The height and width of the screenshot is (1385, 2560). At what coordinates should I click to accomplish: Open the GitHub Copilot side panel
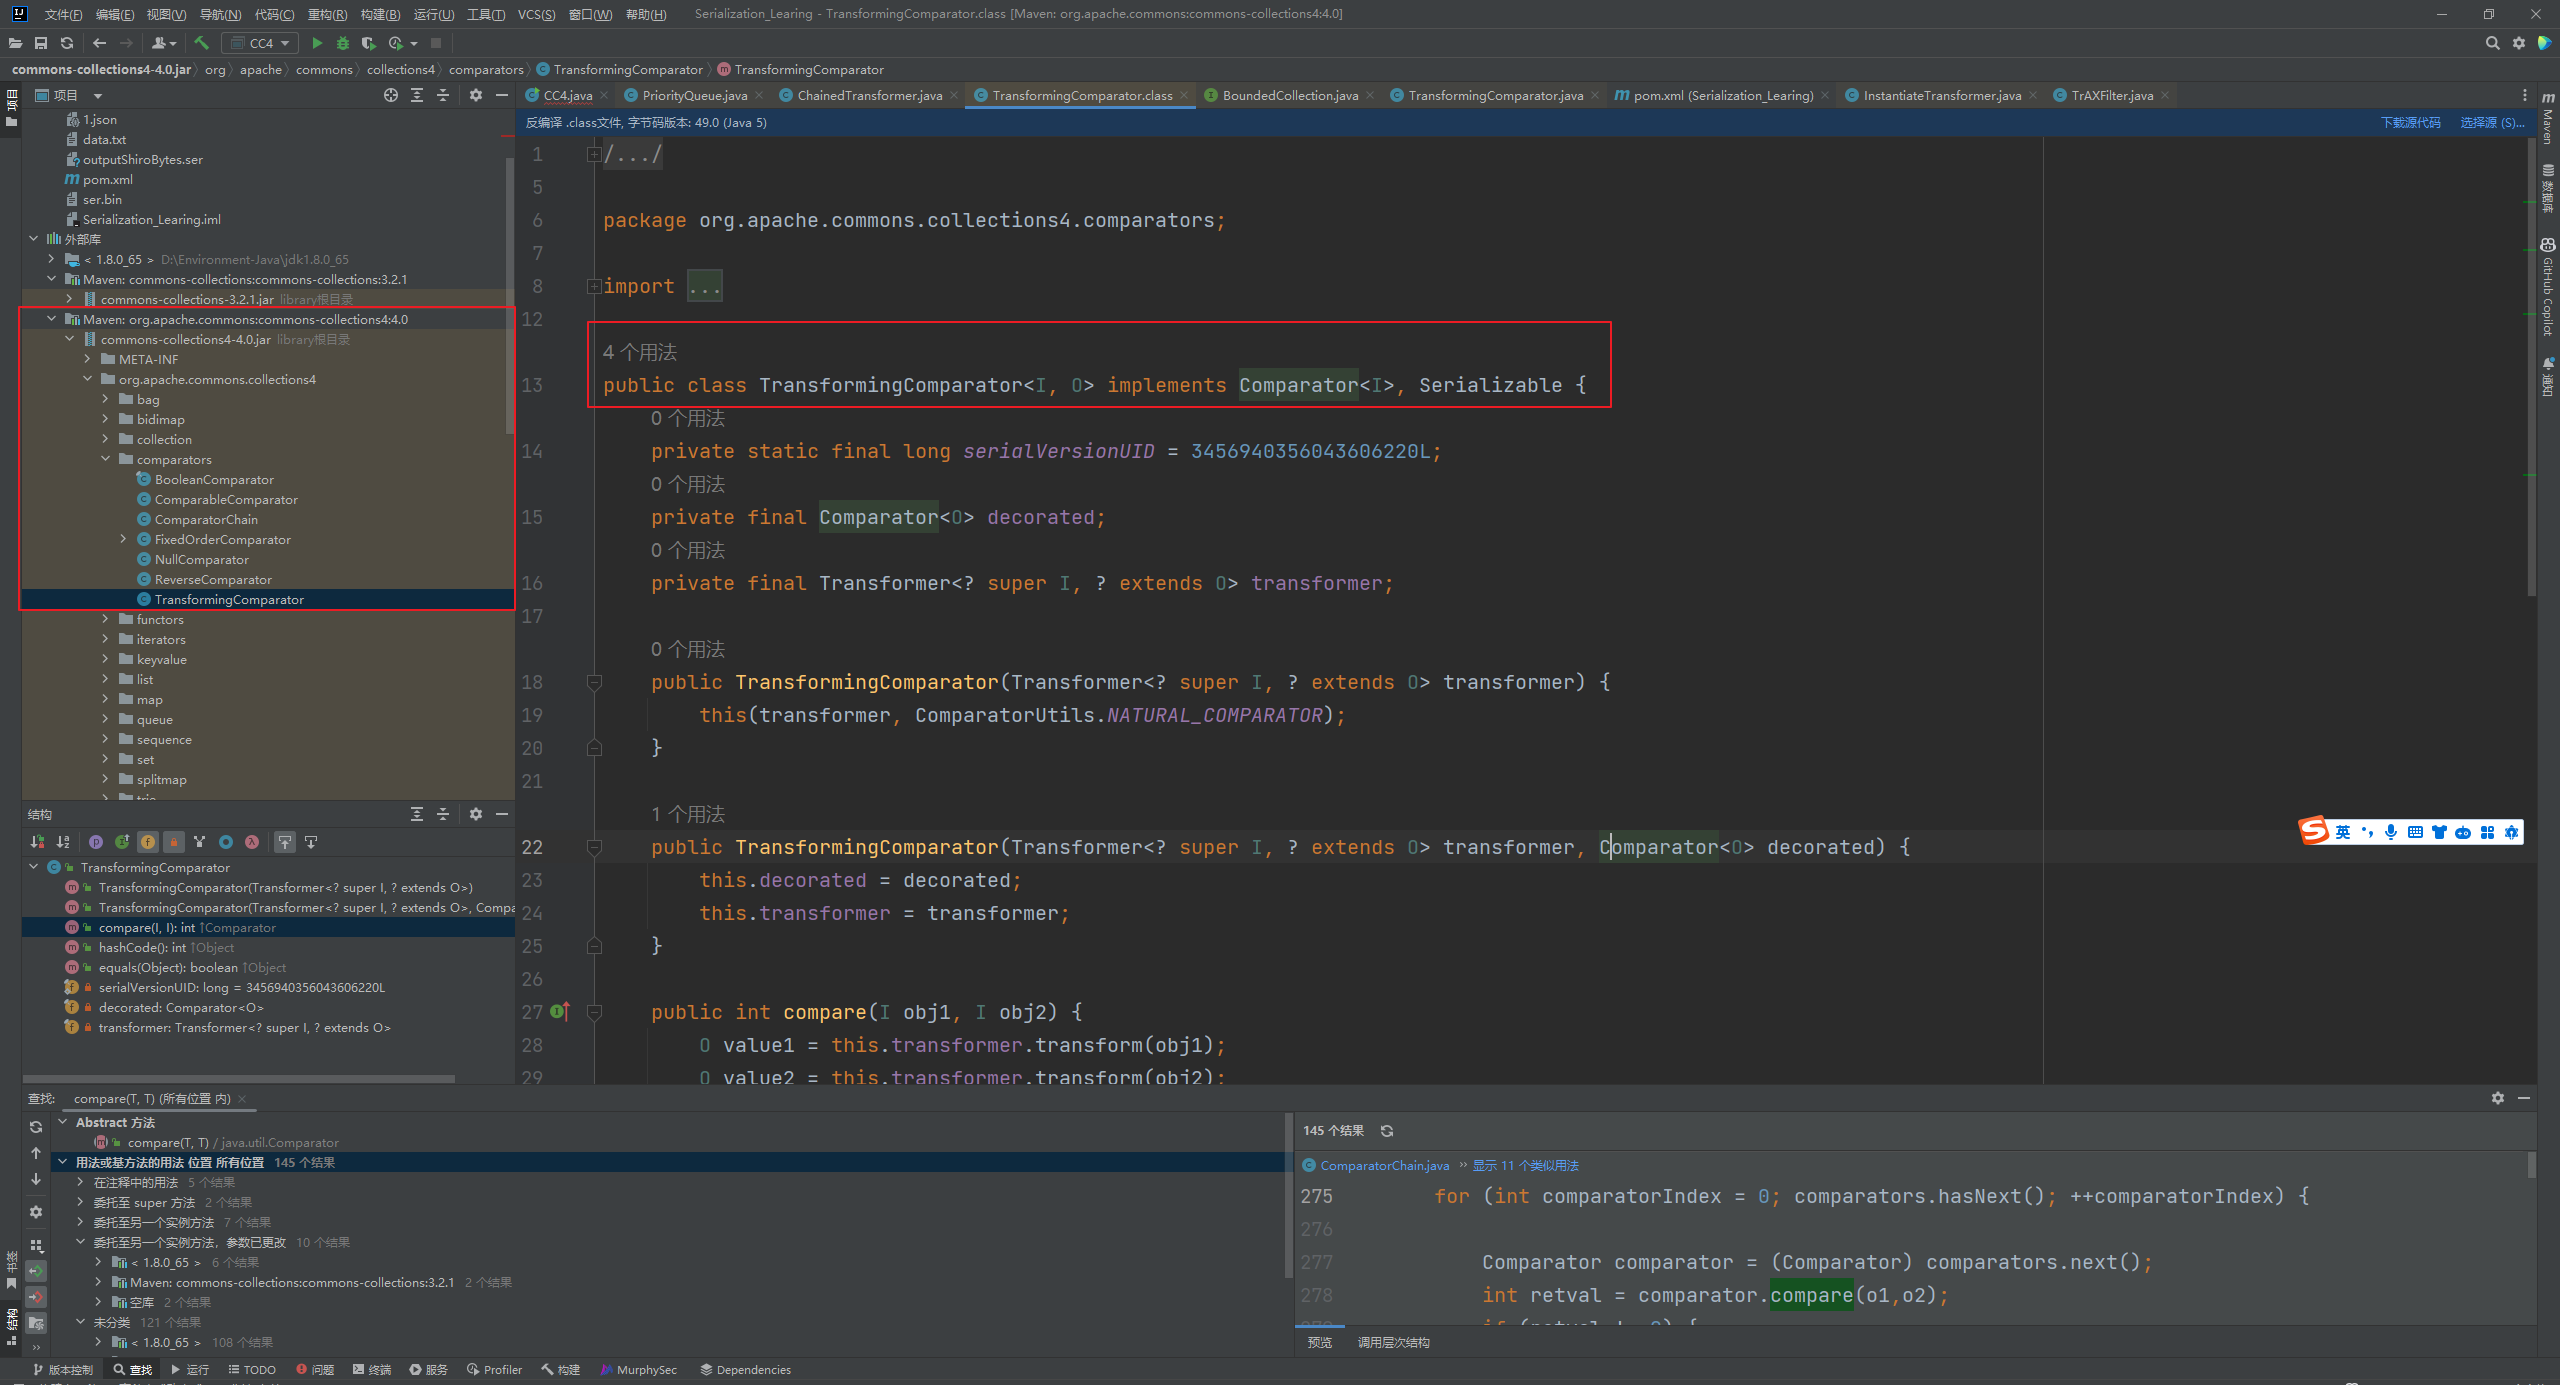point(2548,288)
